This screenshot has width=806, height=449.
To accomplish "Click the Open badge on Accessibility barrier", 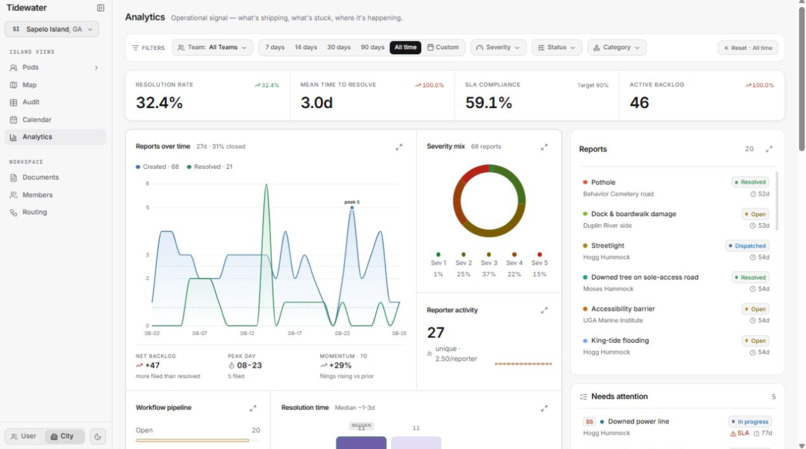I will pyautogui.click(x=755, y=309).
